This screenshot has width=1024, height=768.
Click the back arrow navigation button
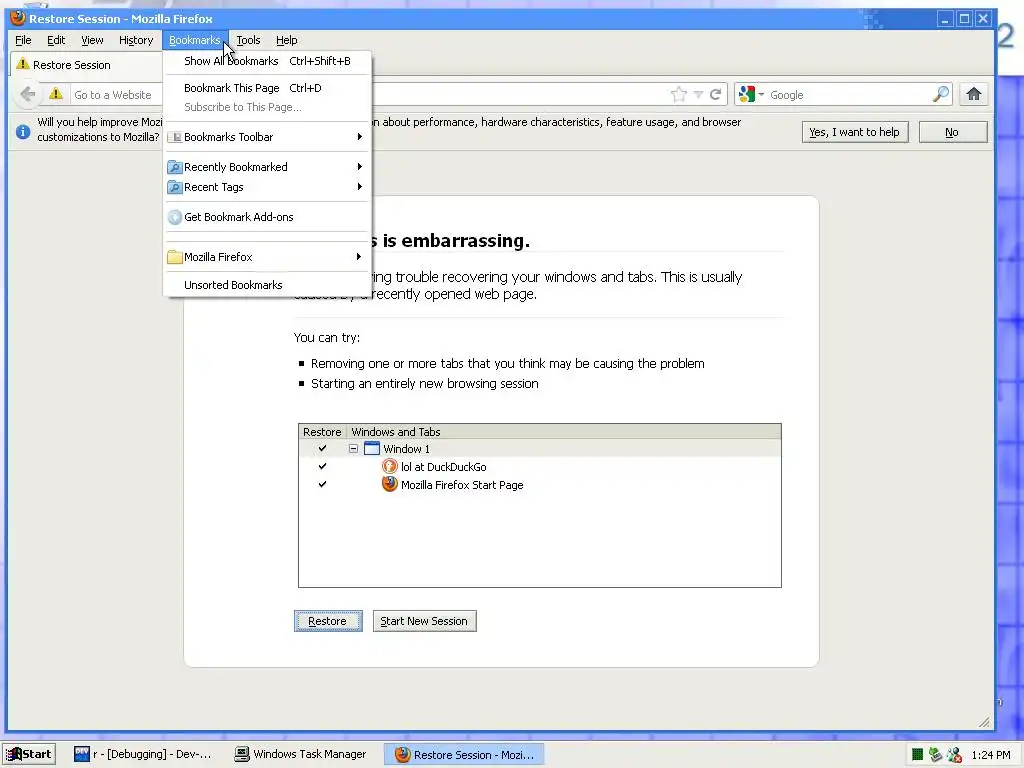pos(27,95)
